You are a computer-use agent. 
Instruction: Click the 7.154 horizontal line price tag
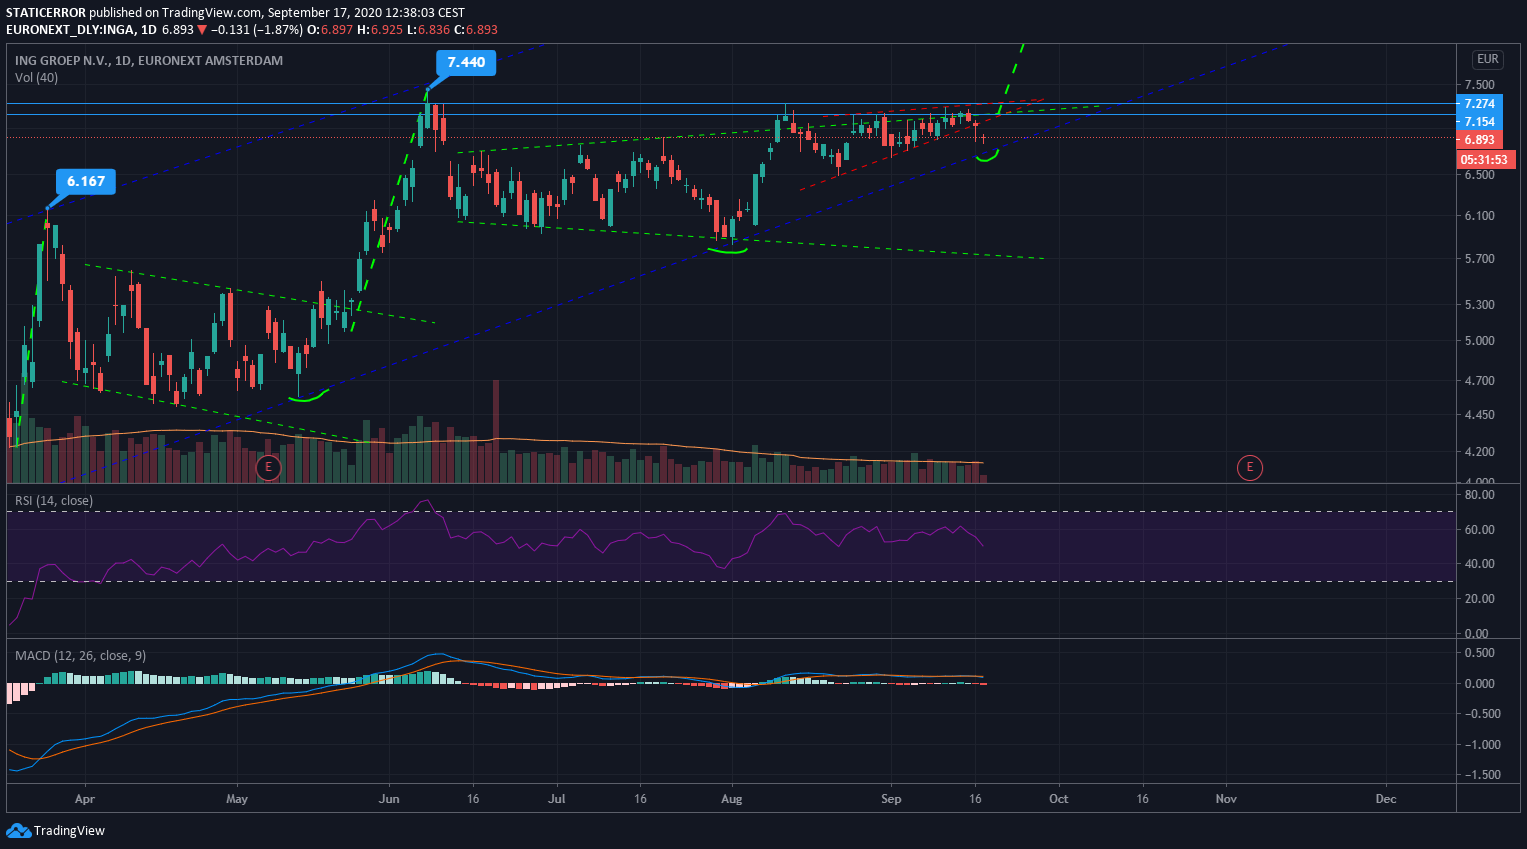tap(1479, 122)
